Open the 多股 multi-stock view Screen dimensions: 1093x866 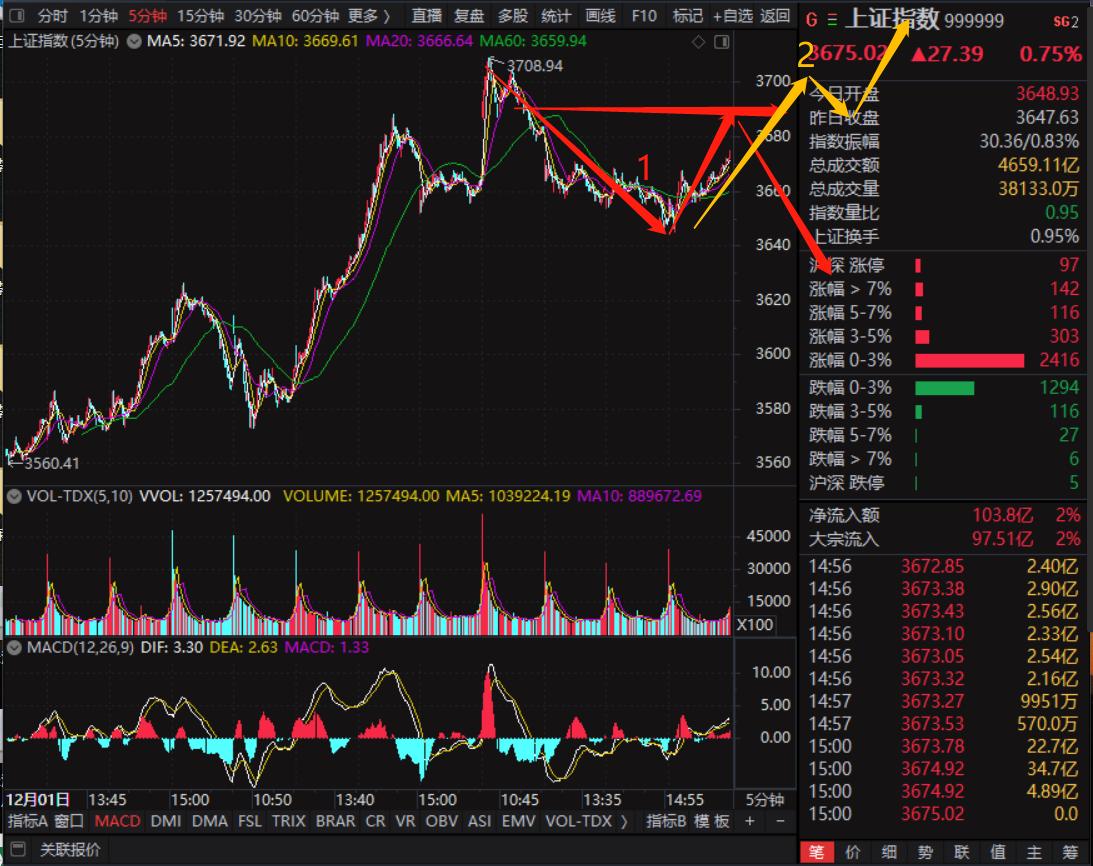point(512,15)
